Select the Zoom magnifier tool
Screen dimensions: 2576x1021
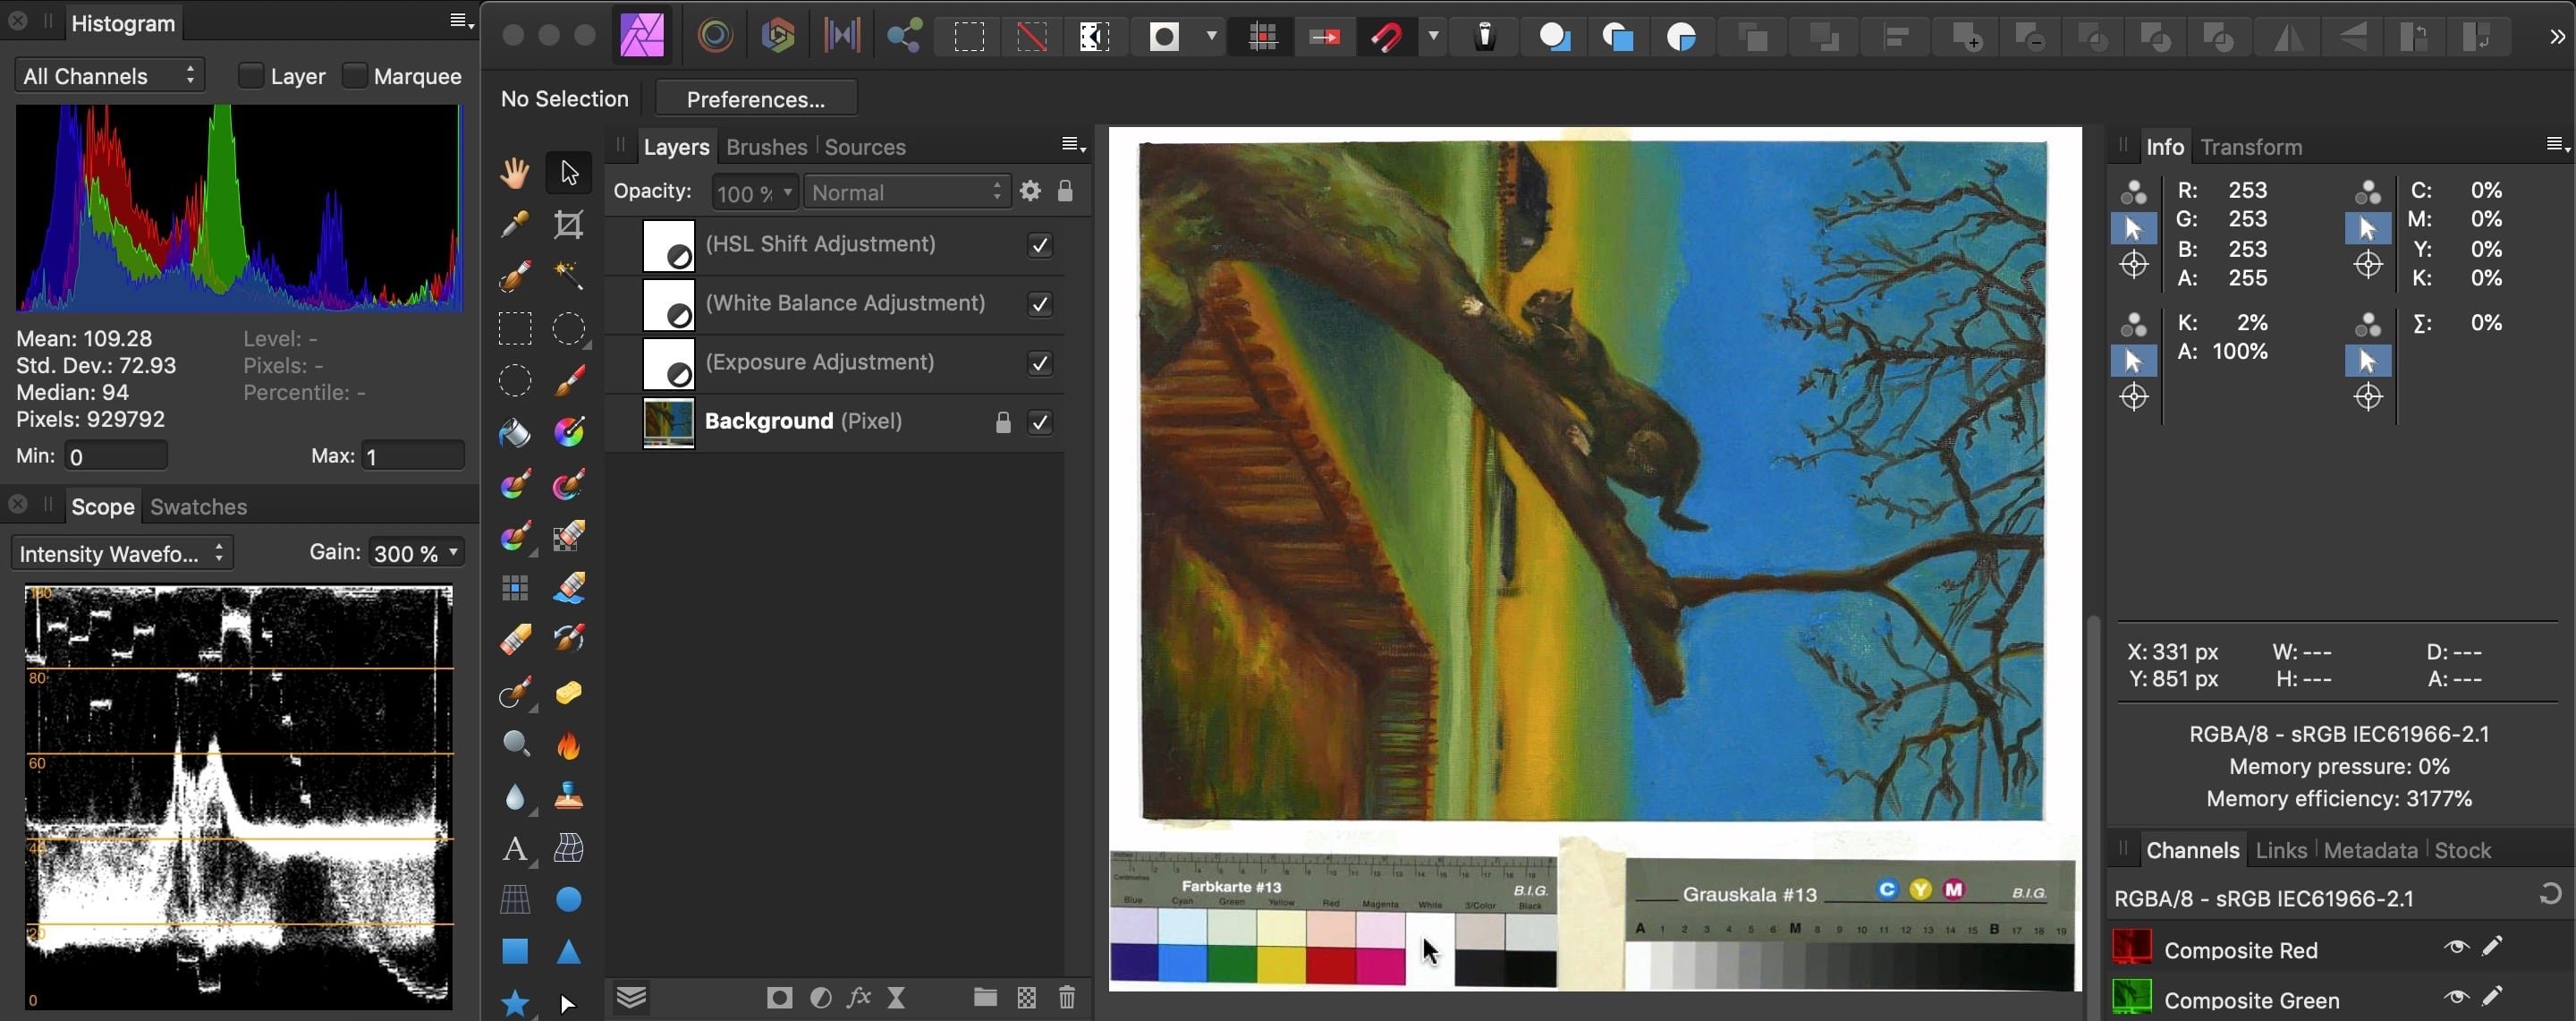[515, 743]
